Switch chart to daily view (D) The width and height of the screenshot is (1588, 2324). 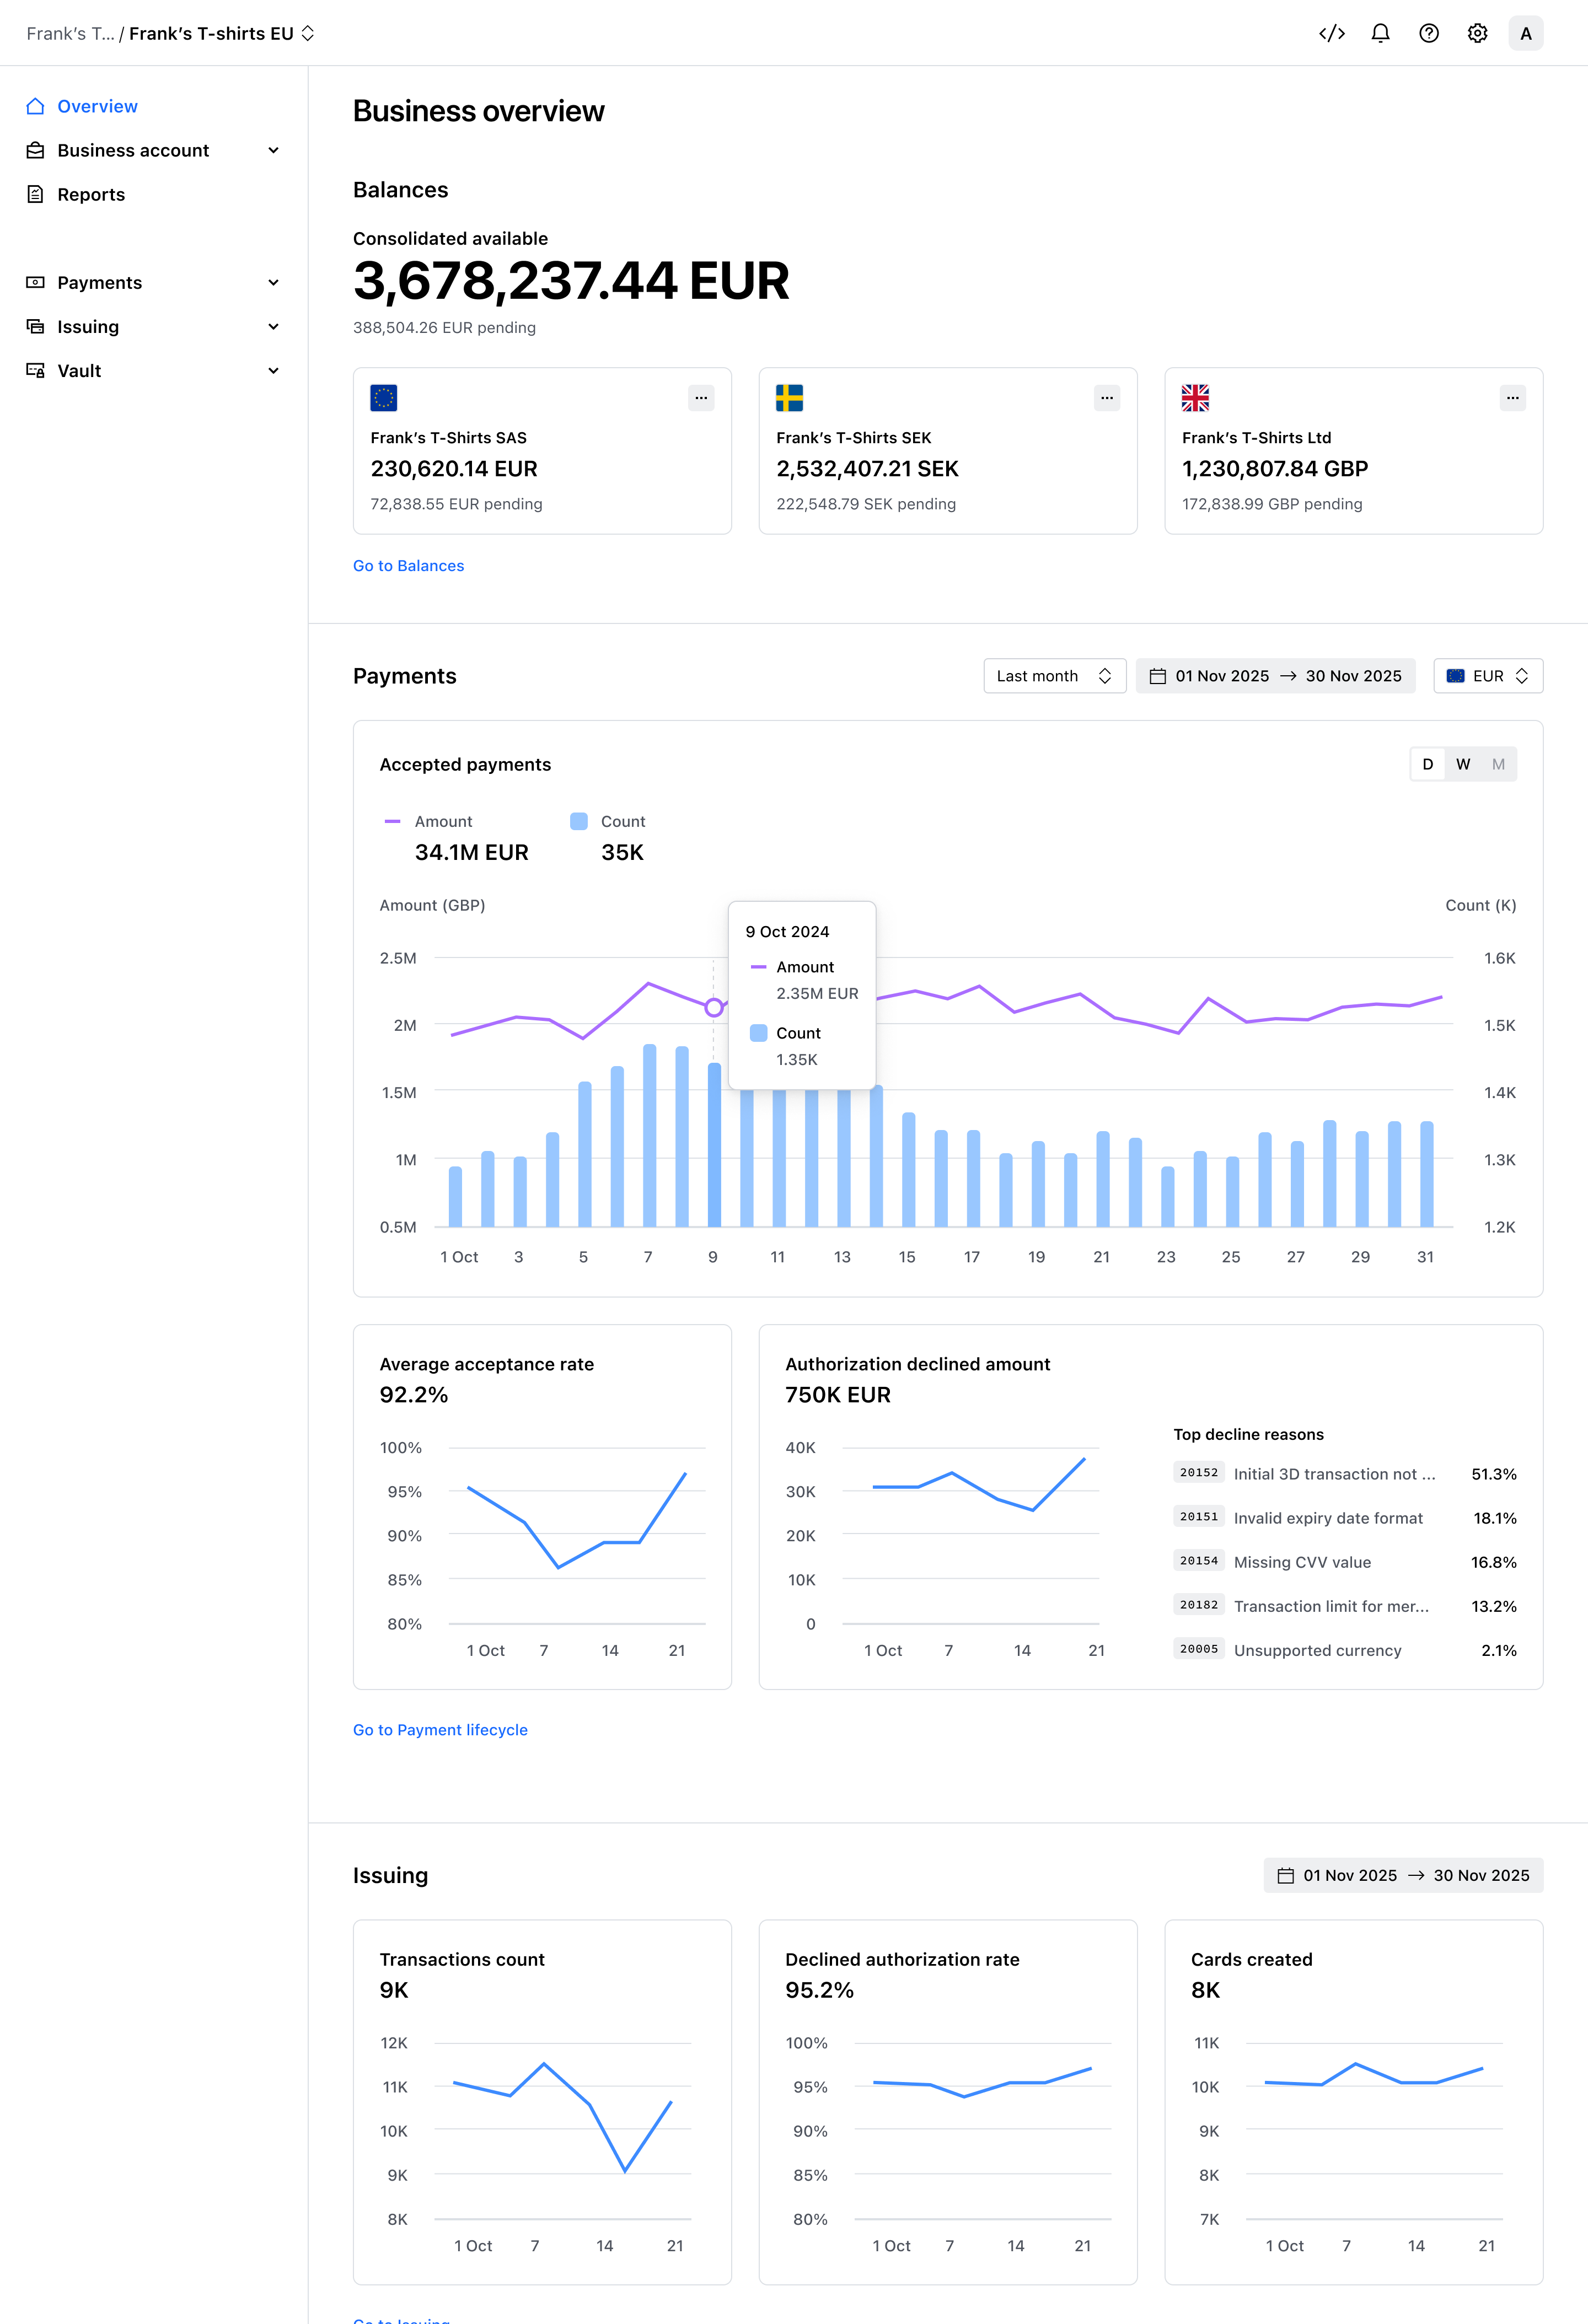tap(1427, 764)
